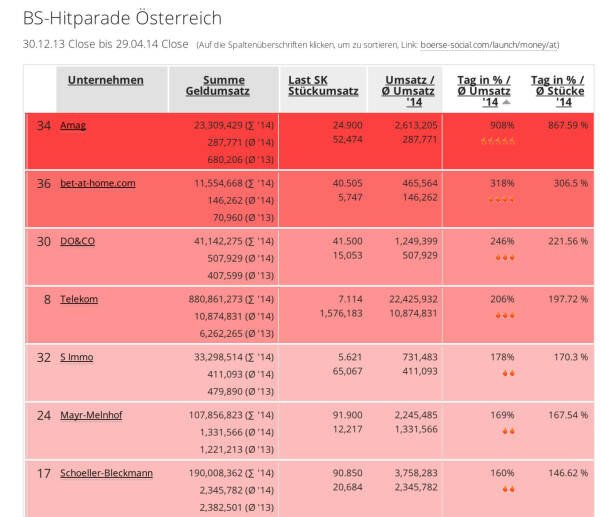Open the Amag company link
Viewport: 600px width, 517px height.
[x=73, y=125]
